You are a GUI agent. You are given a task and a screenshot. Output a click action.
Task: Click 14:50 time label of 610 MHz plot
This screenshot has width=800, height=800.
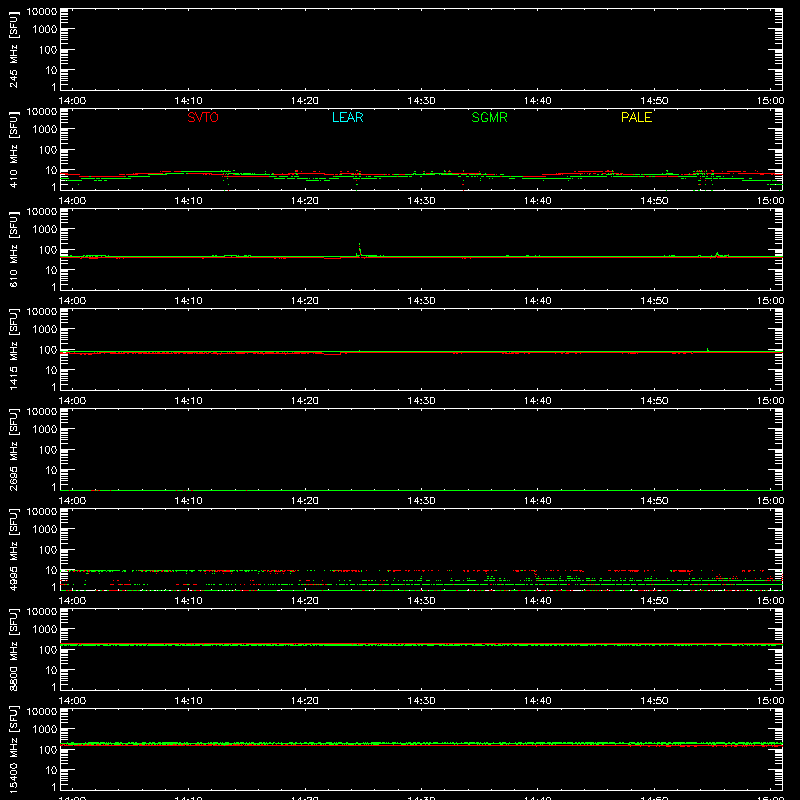pyautogui.click(x=654, y=301)
